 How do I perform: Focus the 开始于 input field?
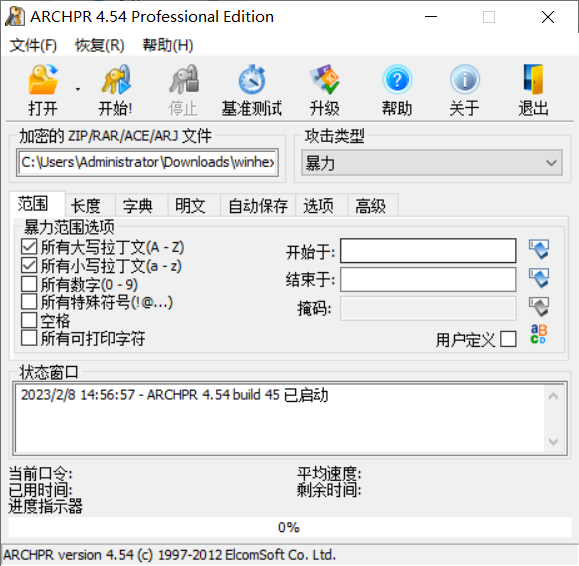428,251
